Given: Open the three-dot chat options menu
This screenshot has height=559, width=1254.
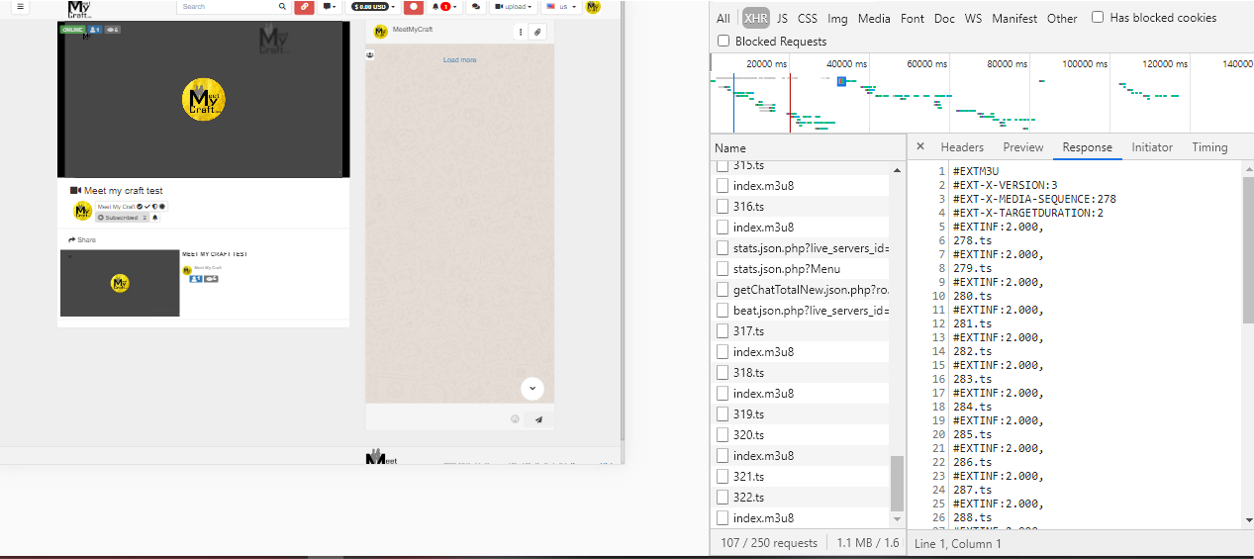Looking at the screenshot, I should [520, 32].
